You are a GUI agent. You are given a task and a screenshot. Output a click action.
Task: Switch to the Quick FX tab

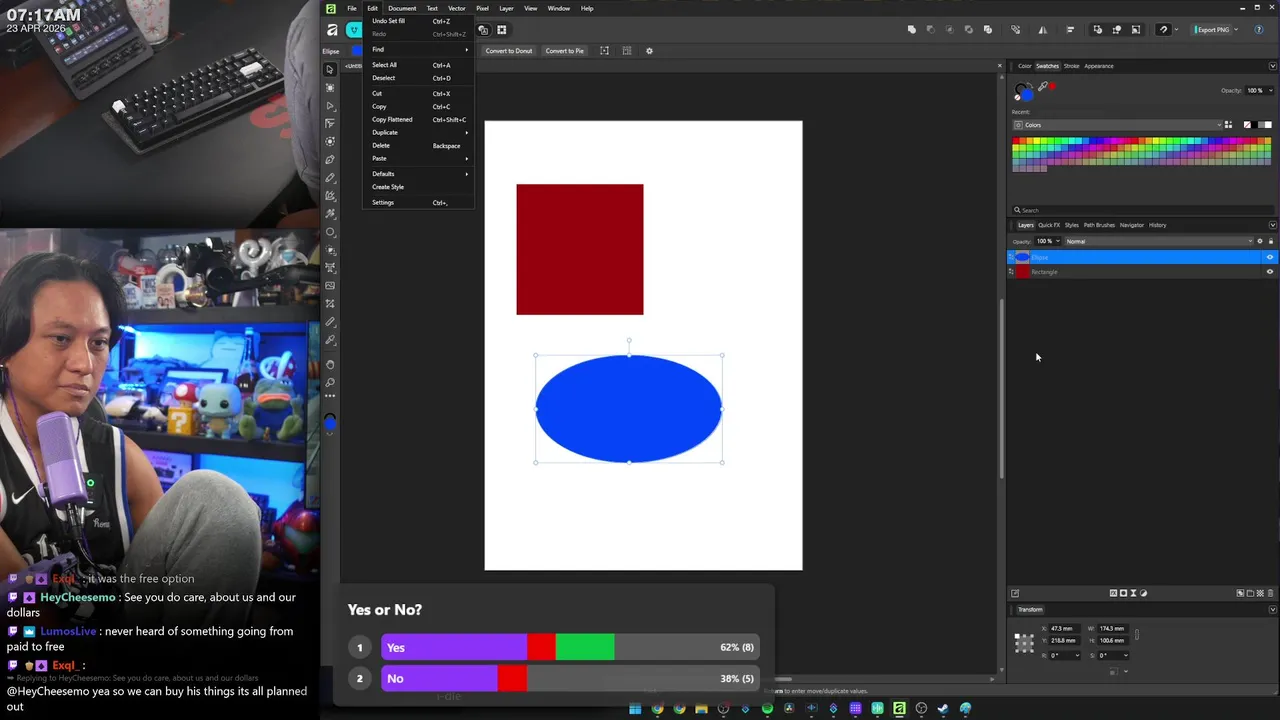point(1049,225)
